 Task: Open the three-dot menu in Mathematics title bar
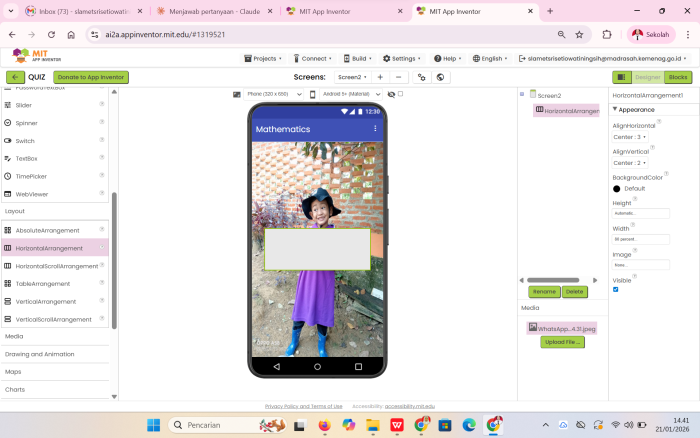click(x=375, y=129)
